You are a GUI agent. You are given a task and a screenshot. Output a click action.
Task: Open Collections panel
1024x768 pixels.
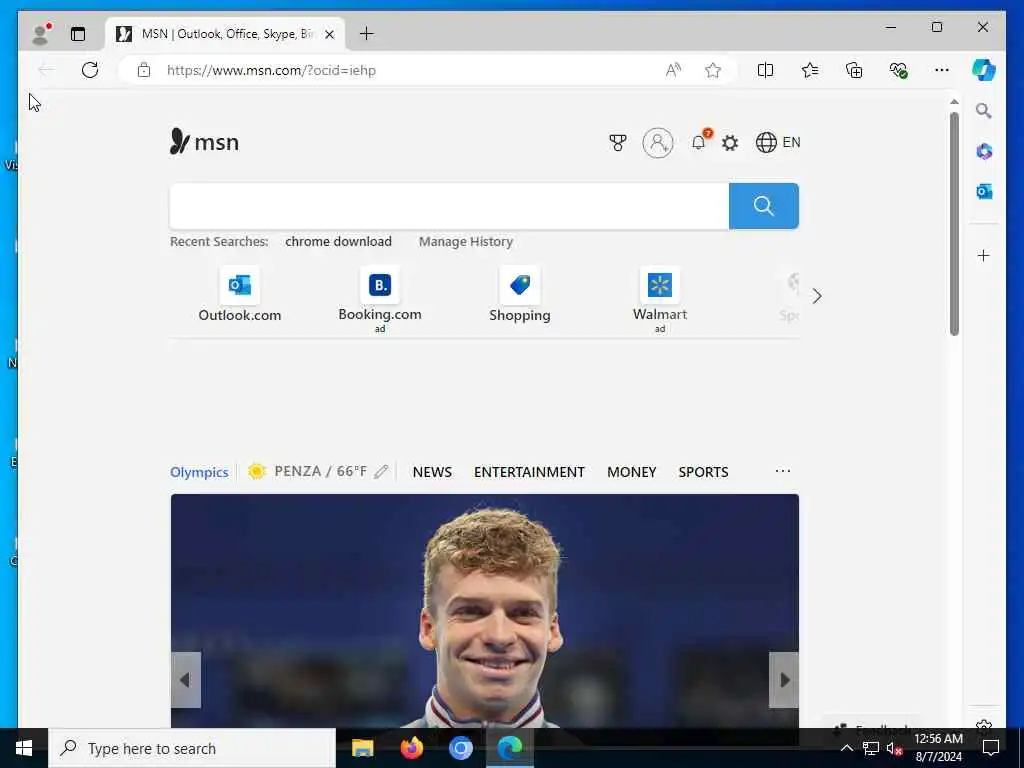click(854, 70)
